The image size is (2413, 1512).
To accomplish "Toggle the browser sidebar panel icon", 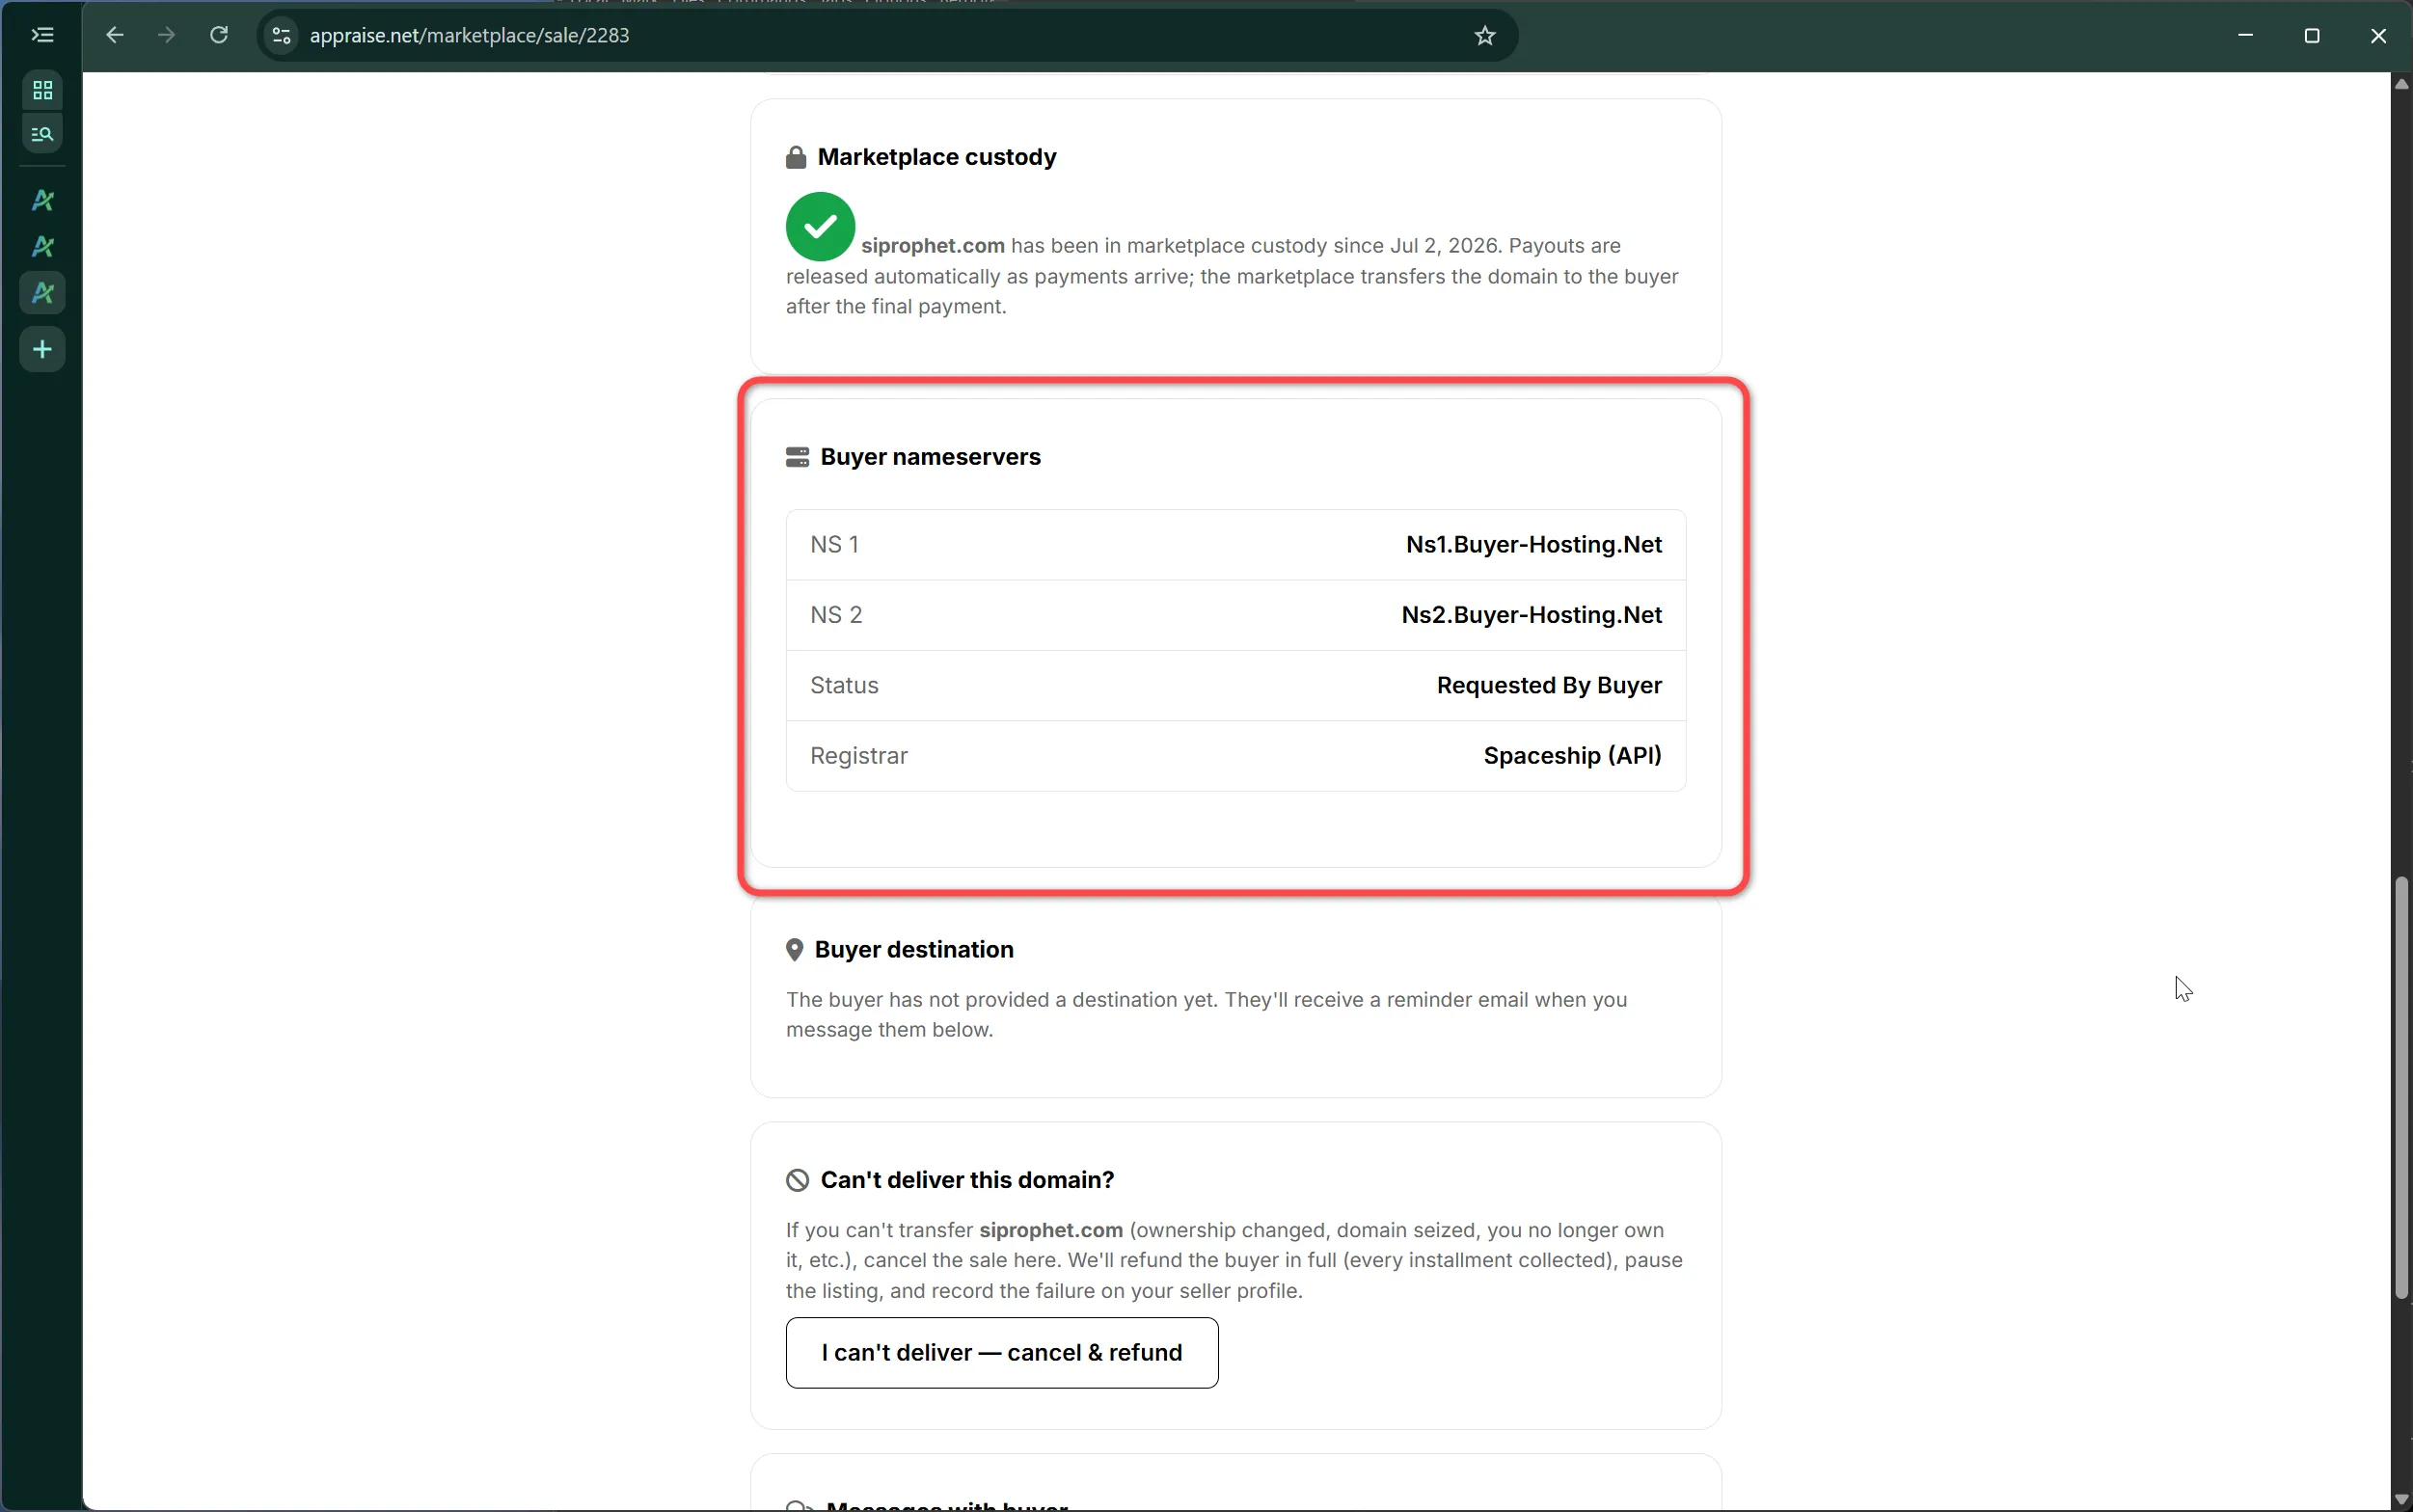I will [42, 35].
